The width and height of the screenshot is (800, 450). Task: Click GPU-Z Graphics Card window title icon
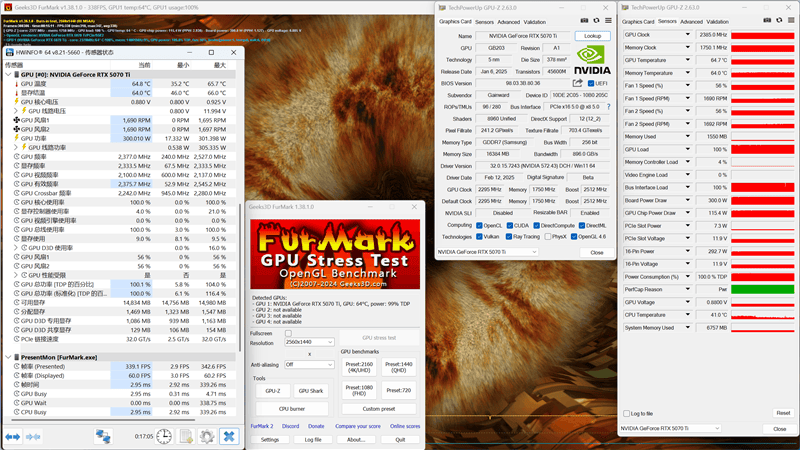pos(442,8)
